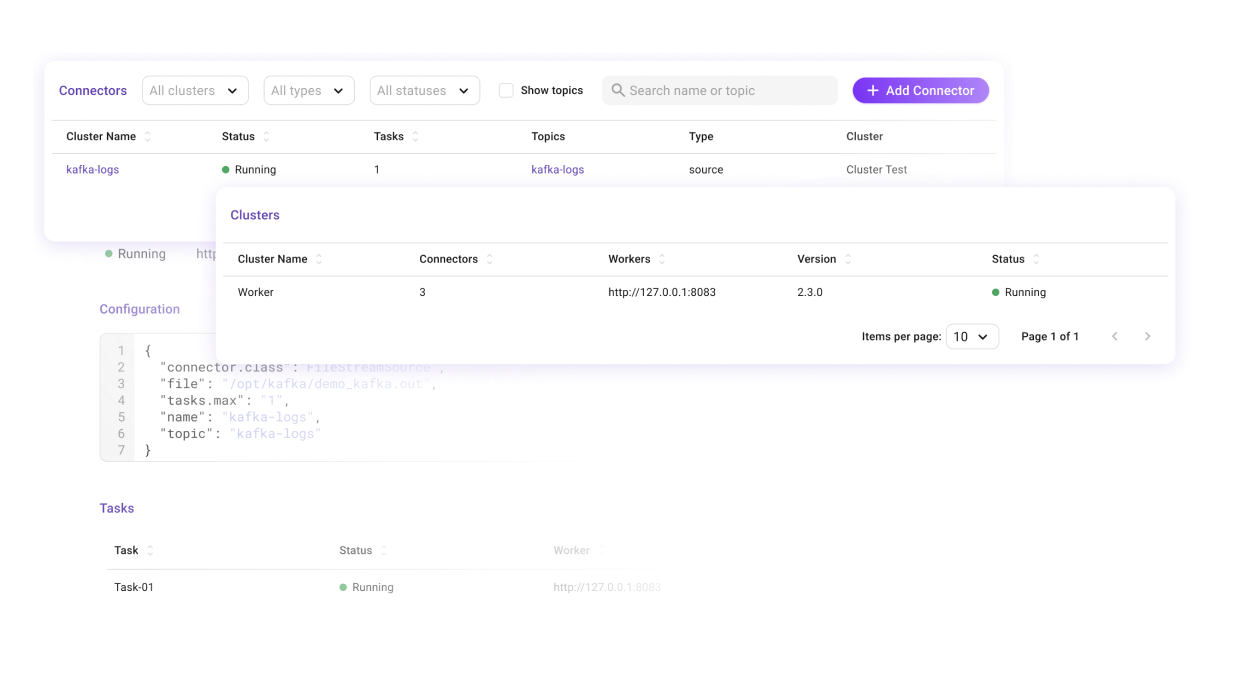Open the All statuses filter dropdown
The image size is (1240, 698).
[424, 90]
